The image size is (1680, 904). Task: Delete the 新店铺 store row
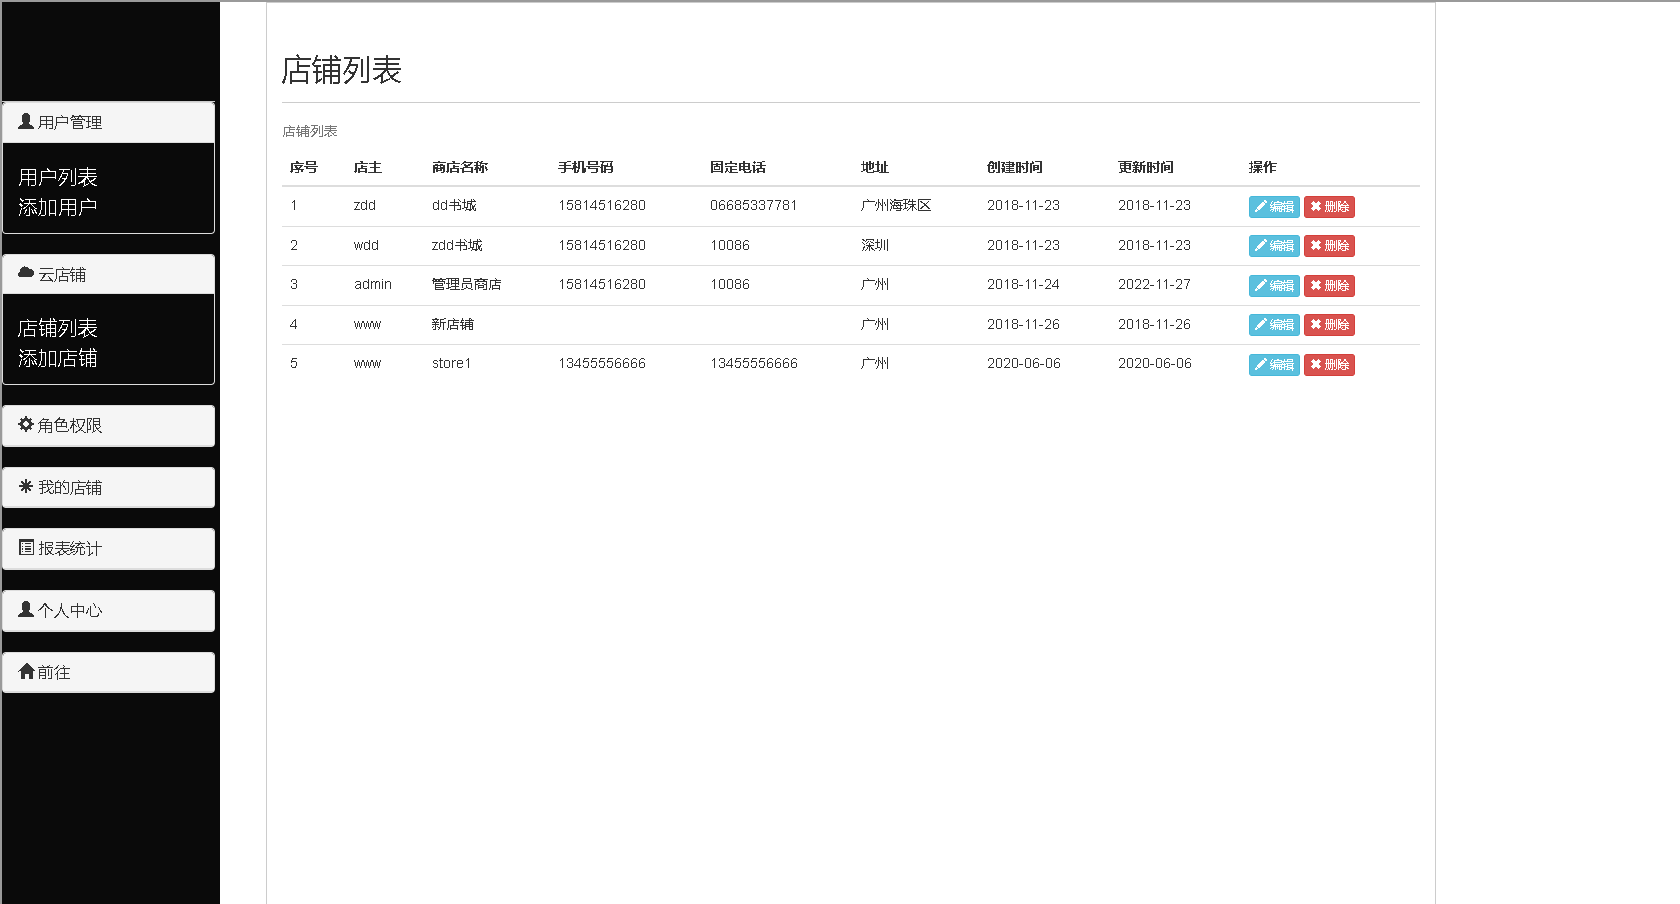pos(1329,324)
